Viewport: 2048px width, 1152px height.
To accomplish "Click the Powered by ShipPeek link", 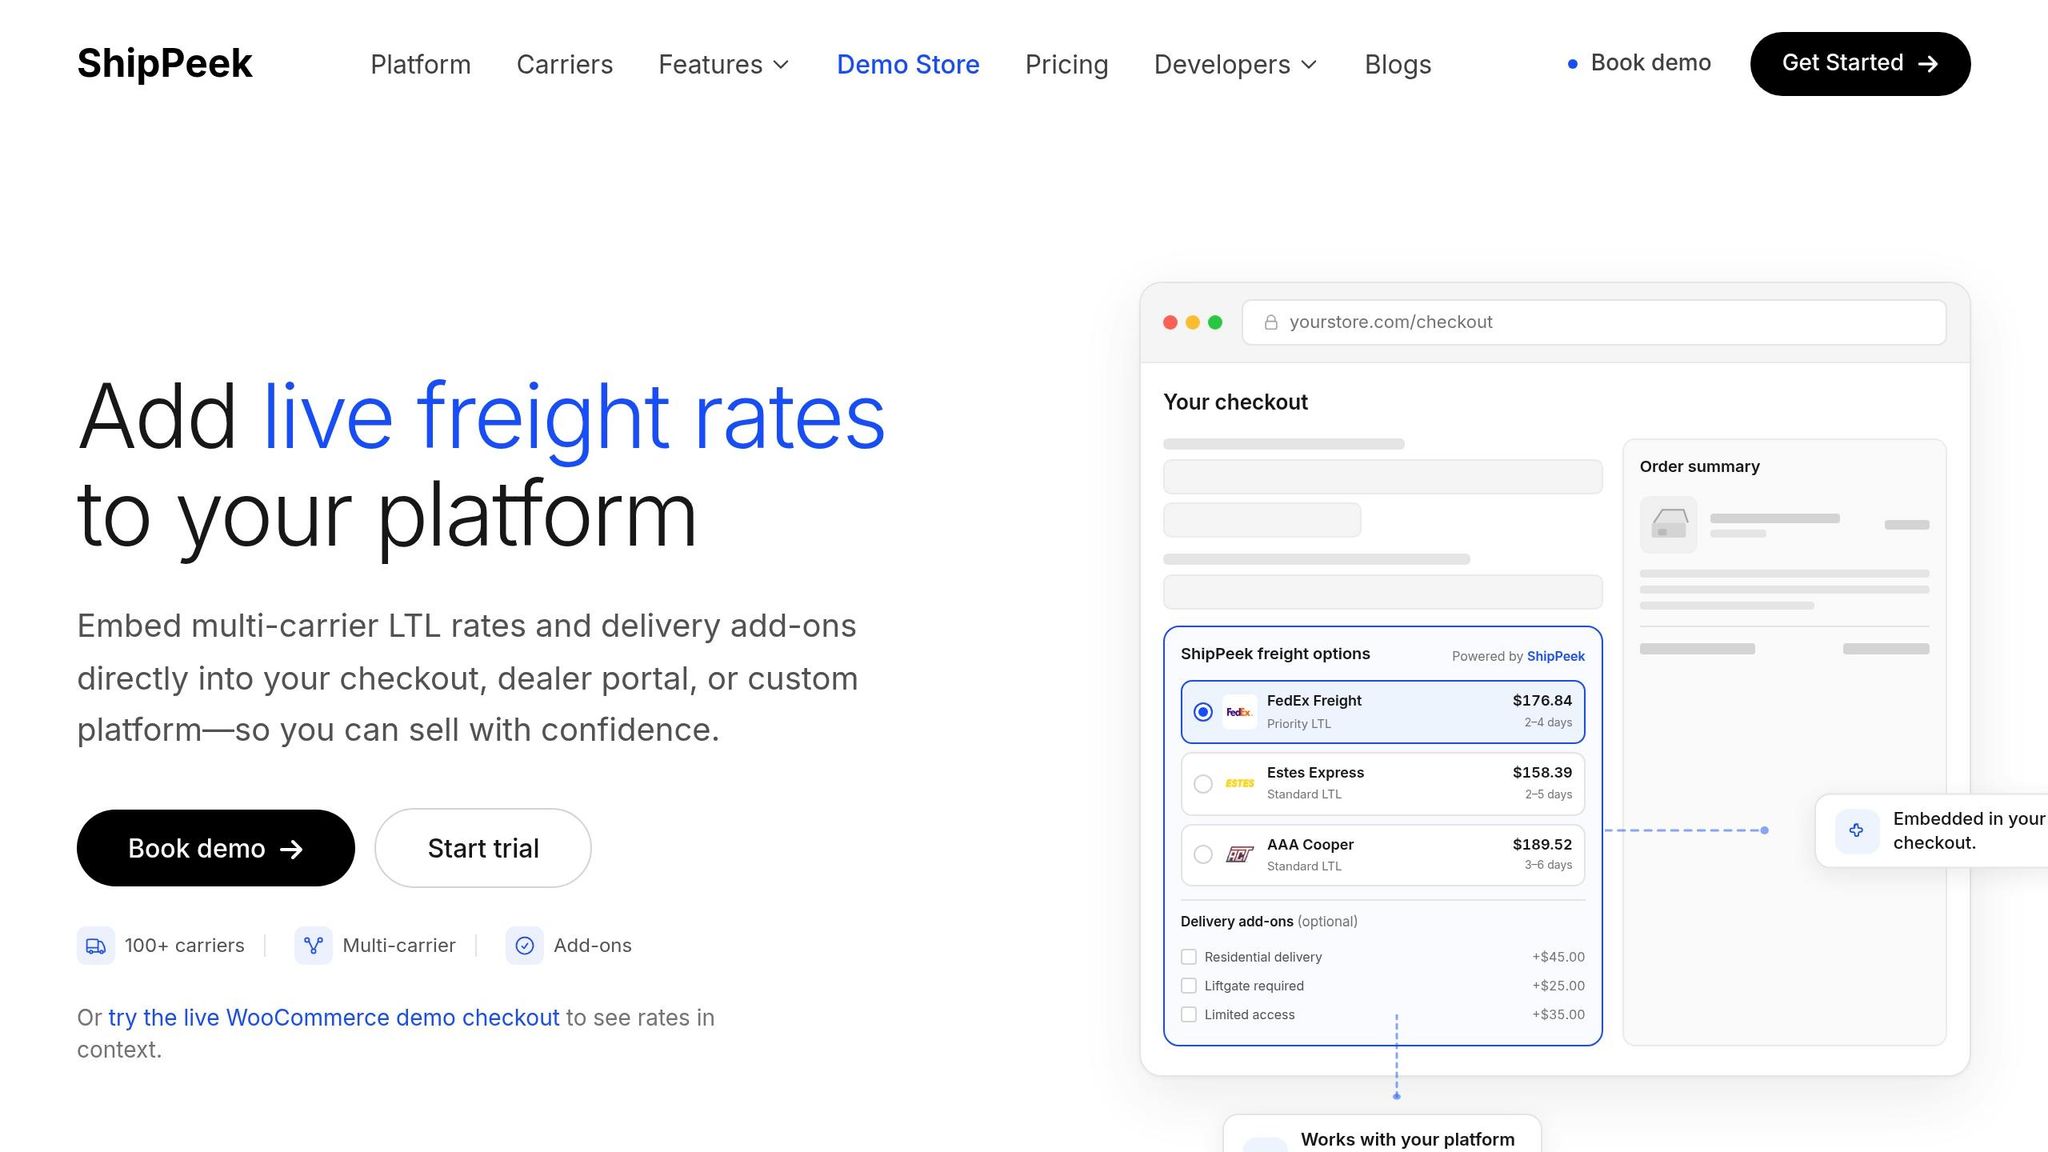I will coord(1518,656).
